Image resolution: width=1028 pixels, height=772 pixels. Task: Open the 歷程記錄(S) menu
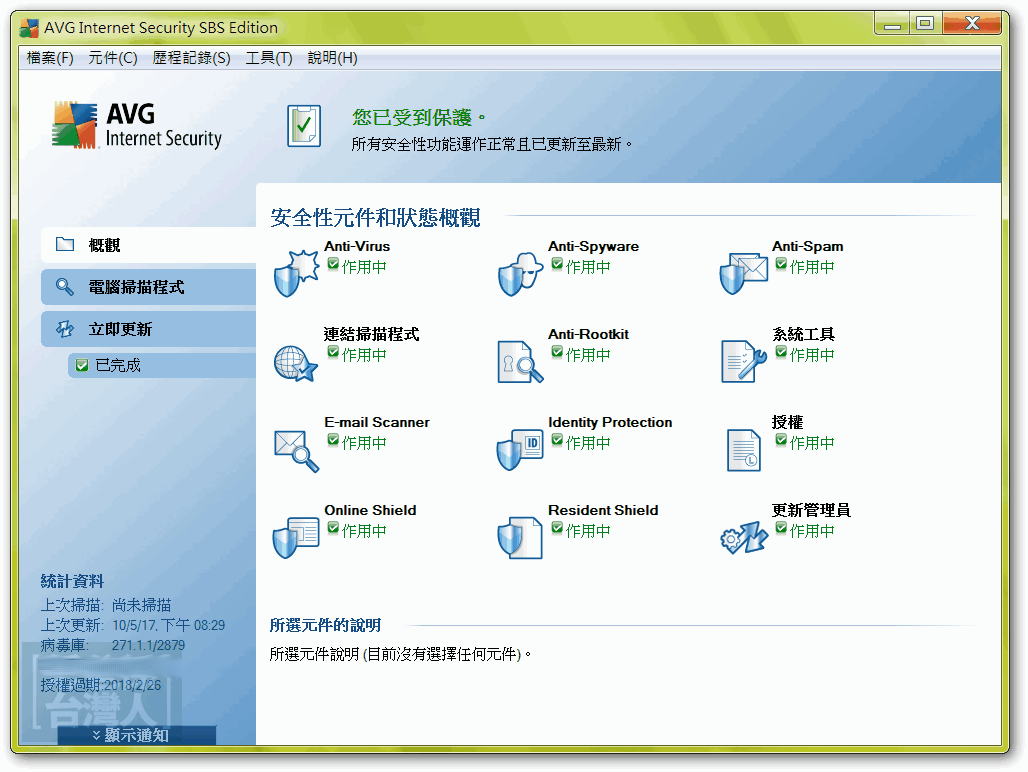pos(191,58)
